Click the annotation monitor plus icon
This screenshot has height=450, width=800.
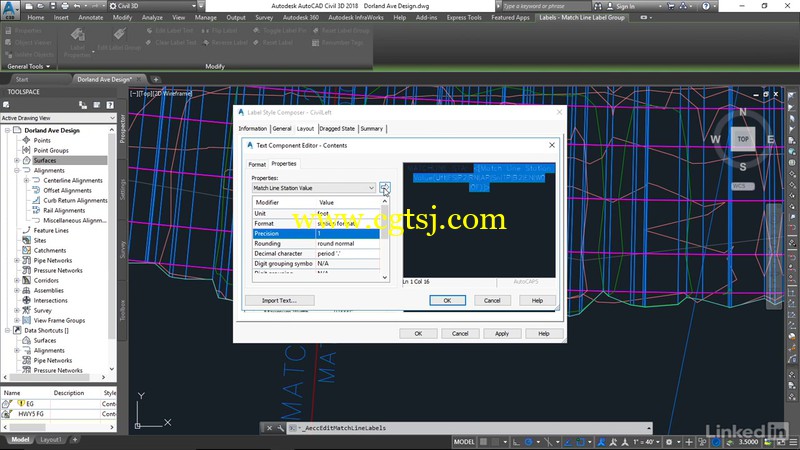click(689, 442)
